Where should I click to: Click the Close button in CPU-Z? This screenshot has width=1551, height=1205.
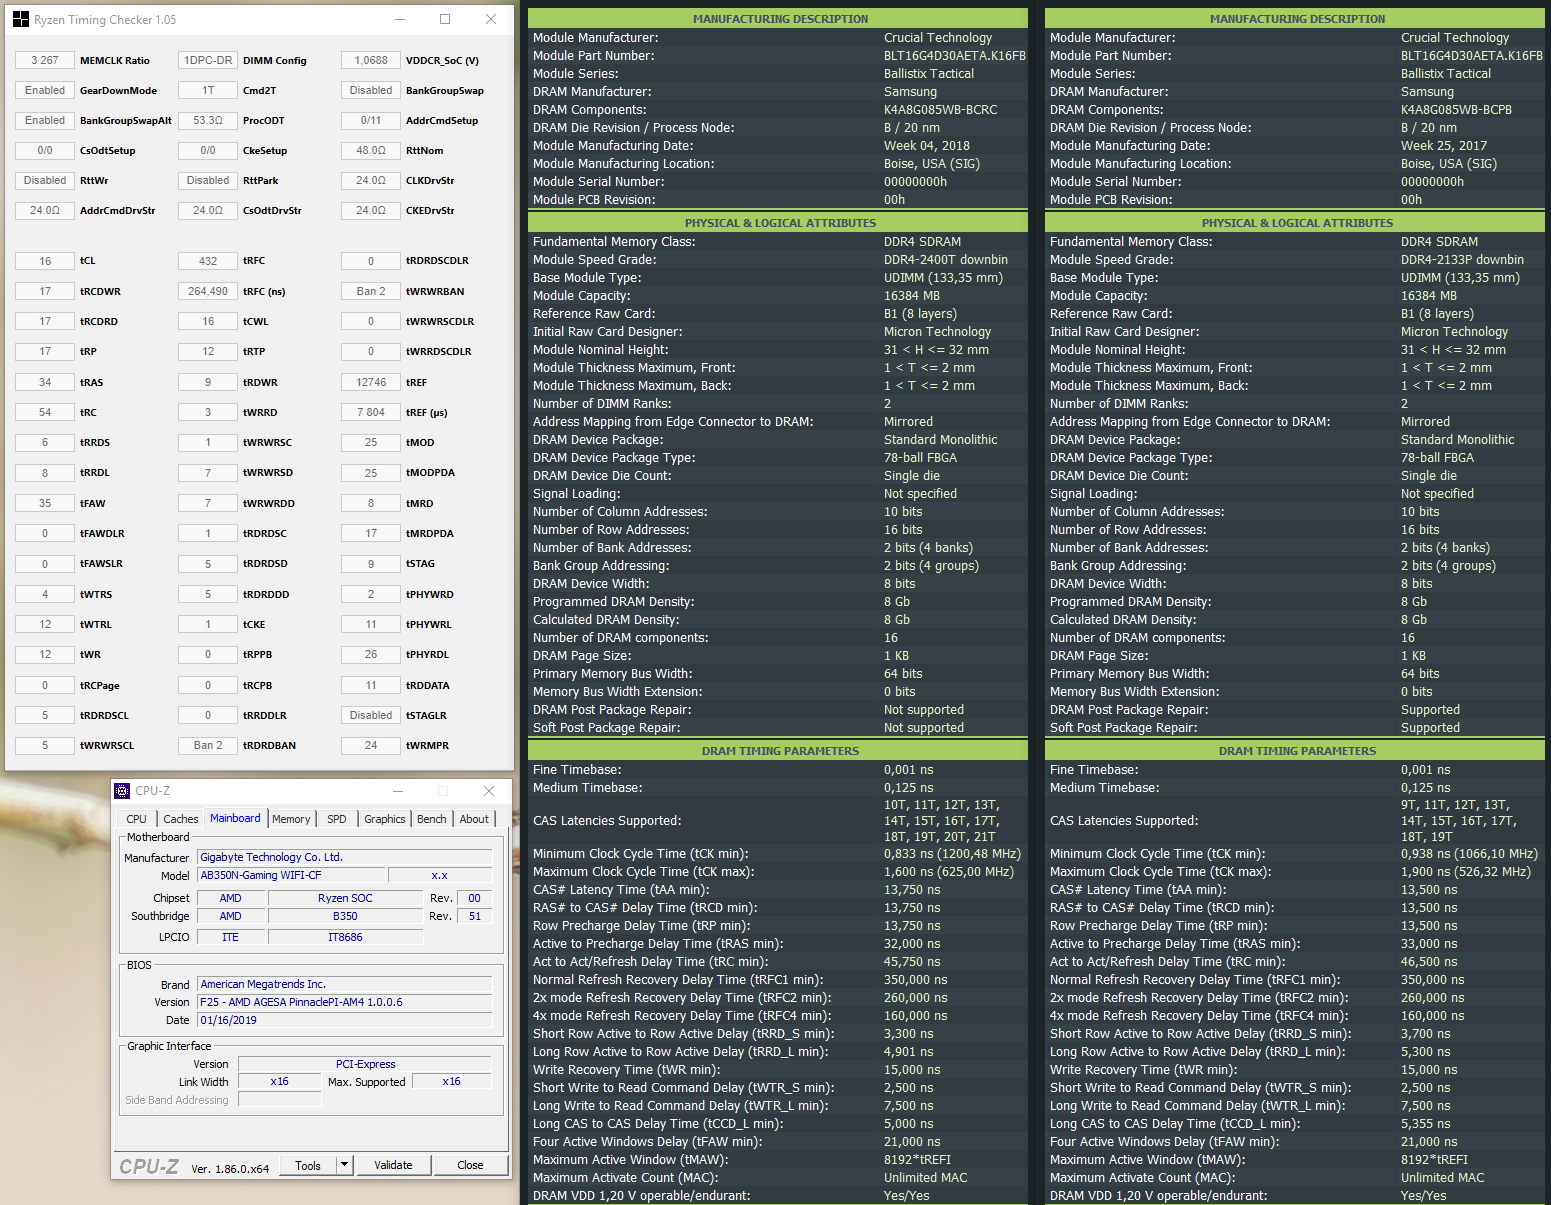[x=470, y=1165]
